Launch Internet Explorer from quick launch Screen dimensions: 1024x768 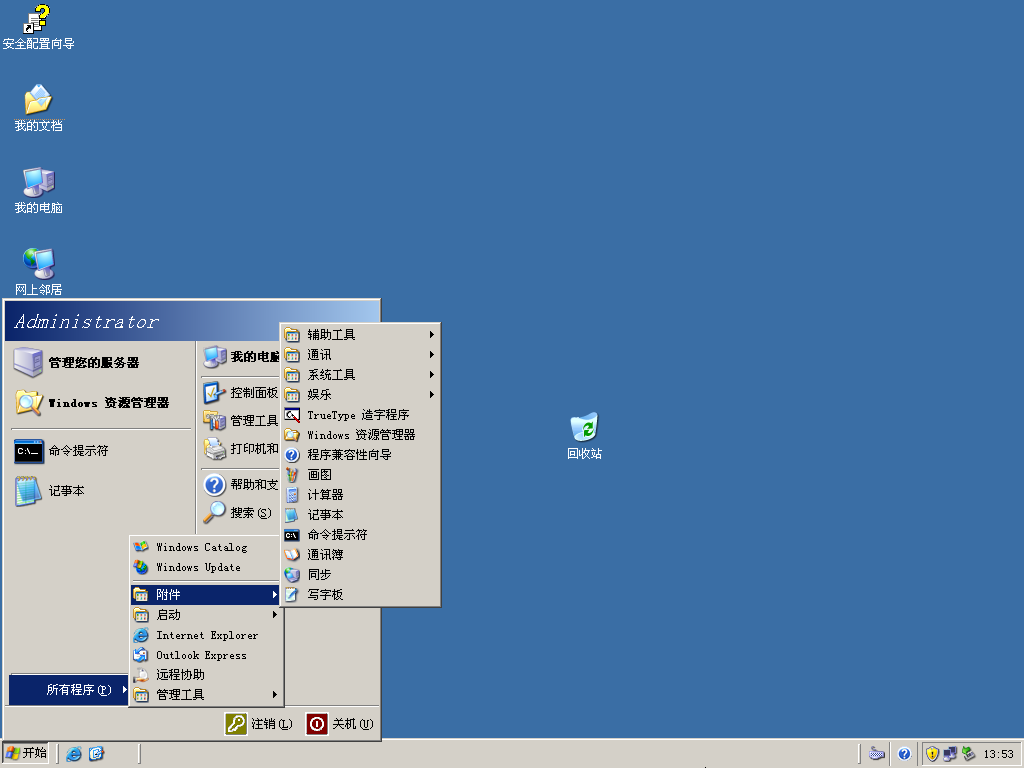74,754
